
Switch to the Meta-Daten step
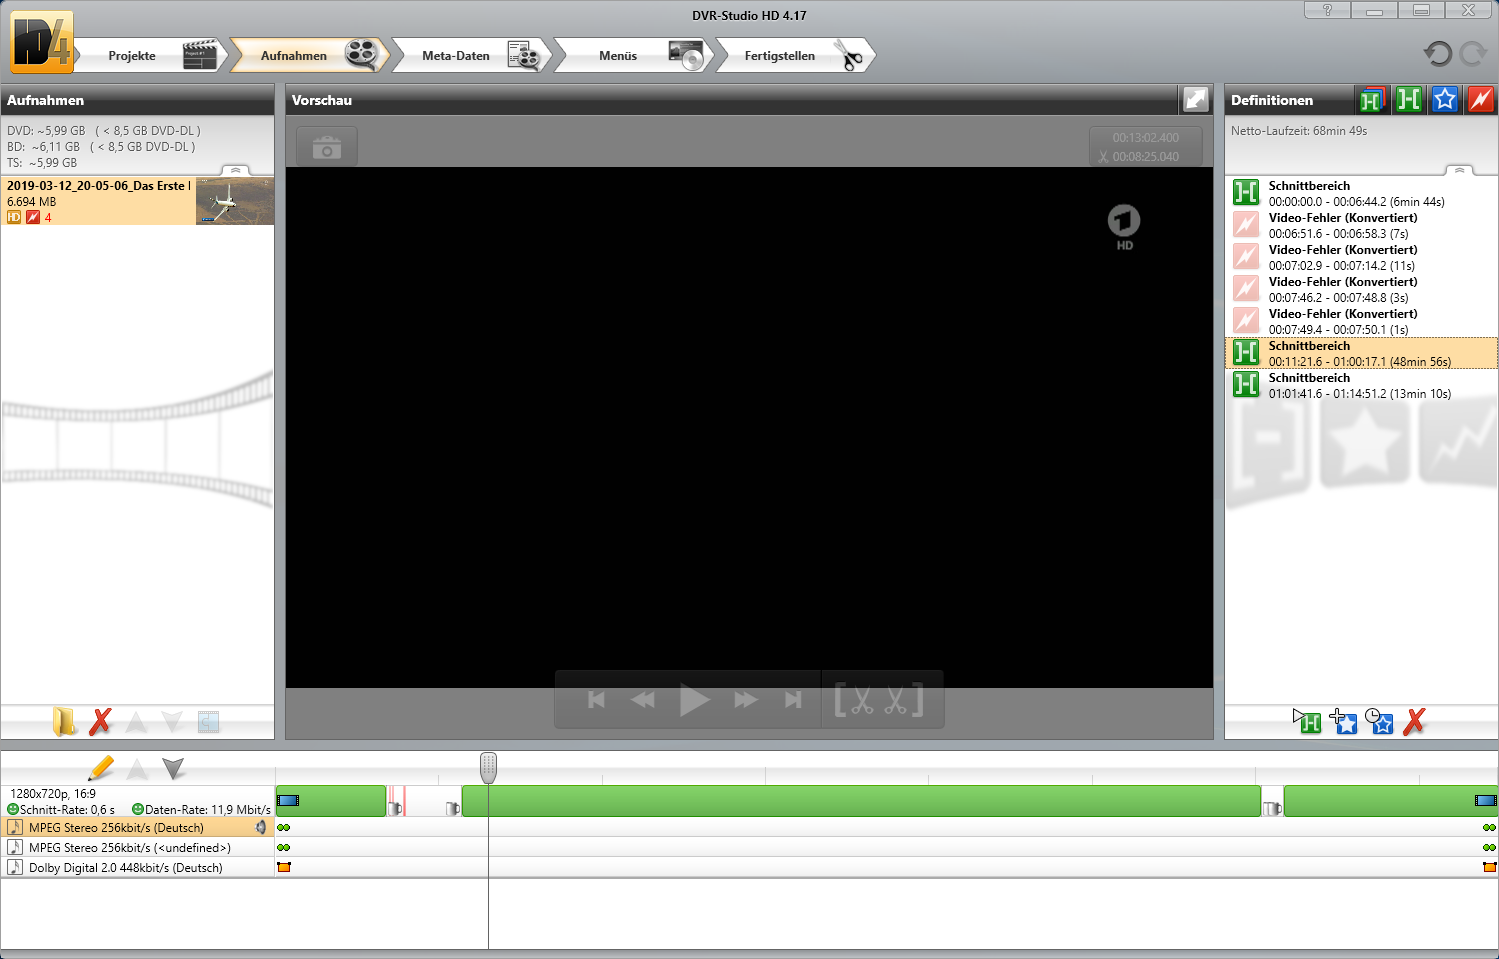(x=470, y=56)
